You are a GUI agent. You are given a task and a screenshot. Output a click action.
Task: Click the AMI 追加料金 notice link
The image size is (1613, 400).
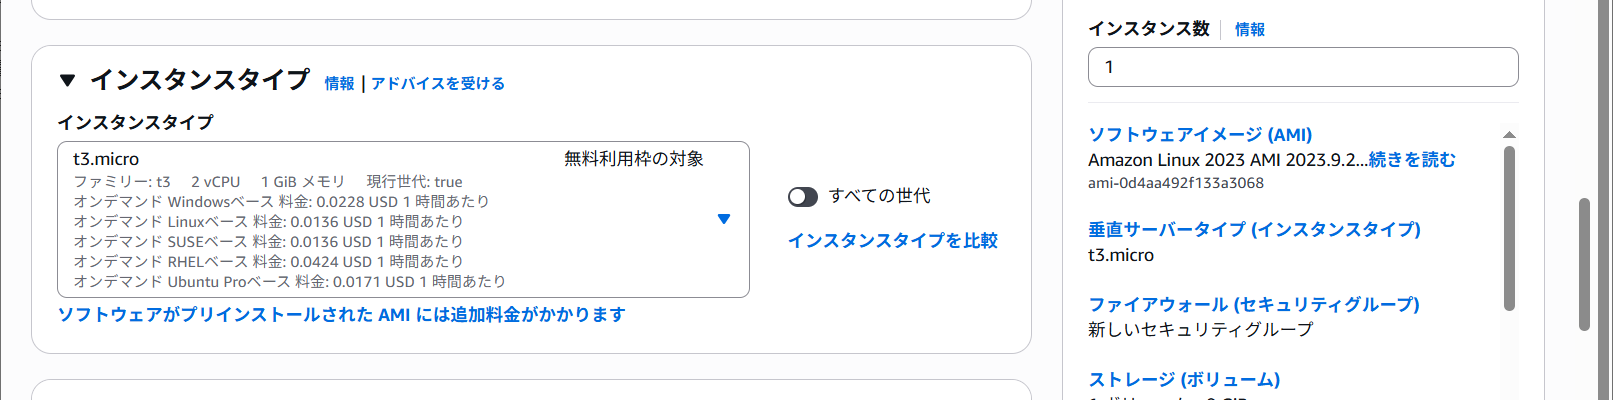(341, 315)
